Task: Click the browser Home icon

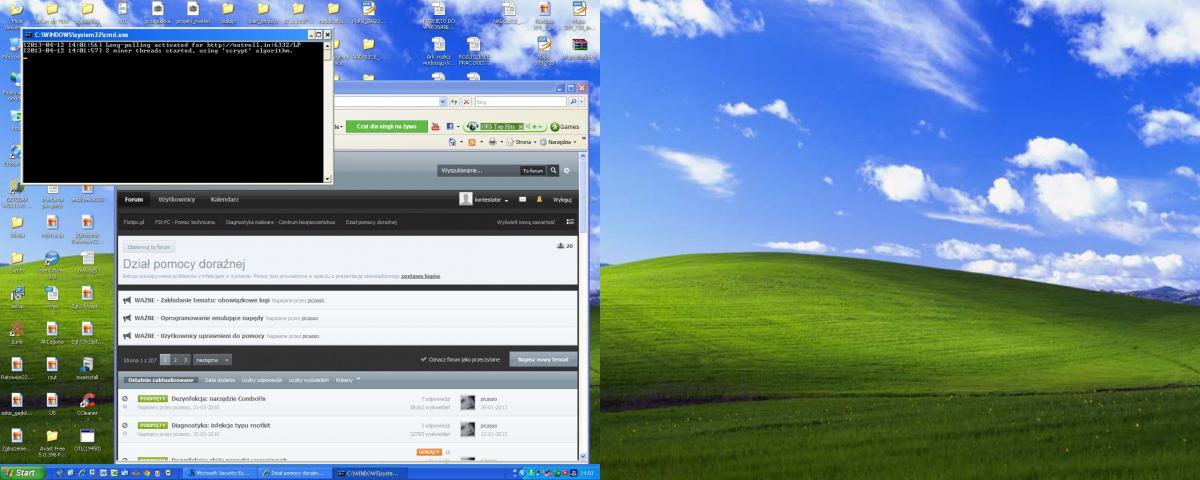Action: click(x=452, y=142)
